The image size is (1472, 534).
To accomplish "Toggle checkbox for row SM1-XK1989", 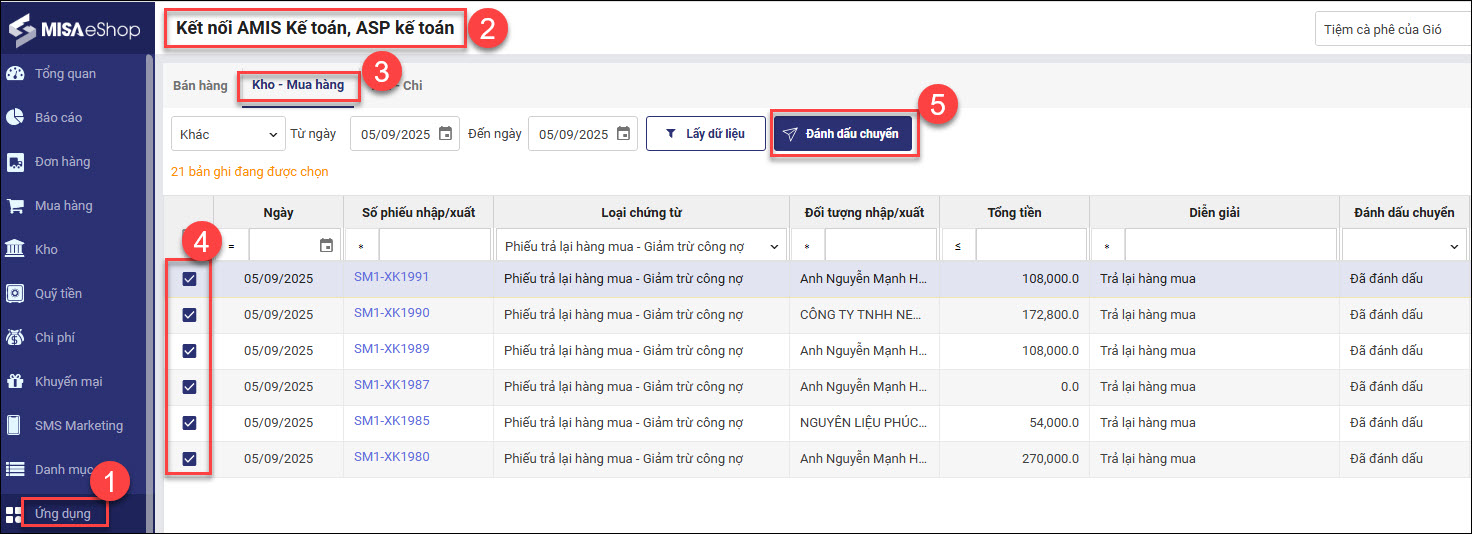I will pos(189,351).
